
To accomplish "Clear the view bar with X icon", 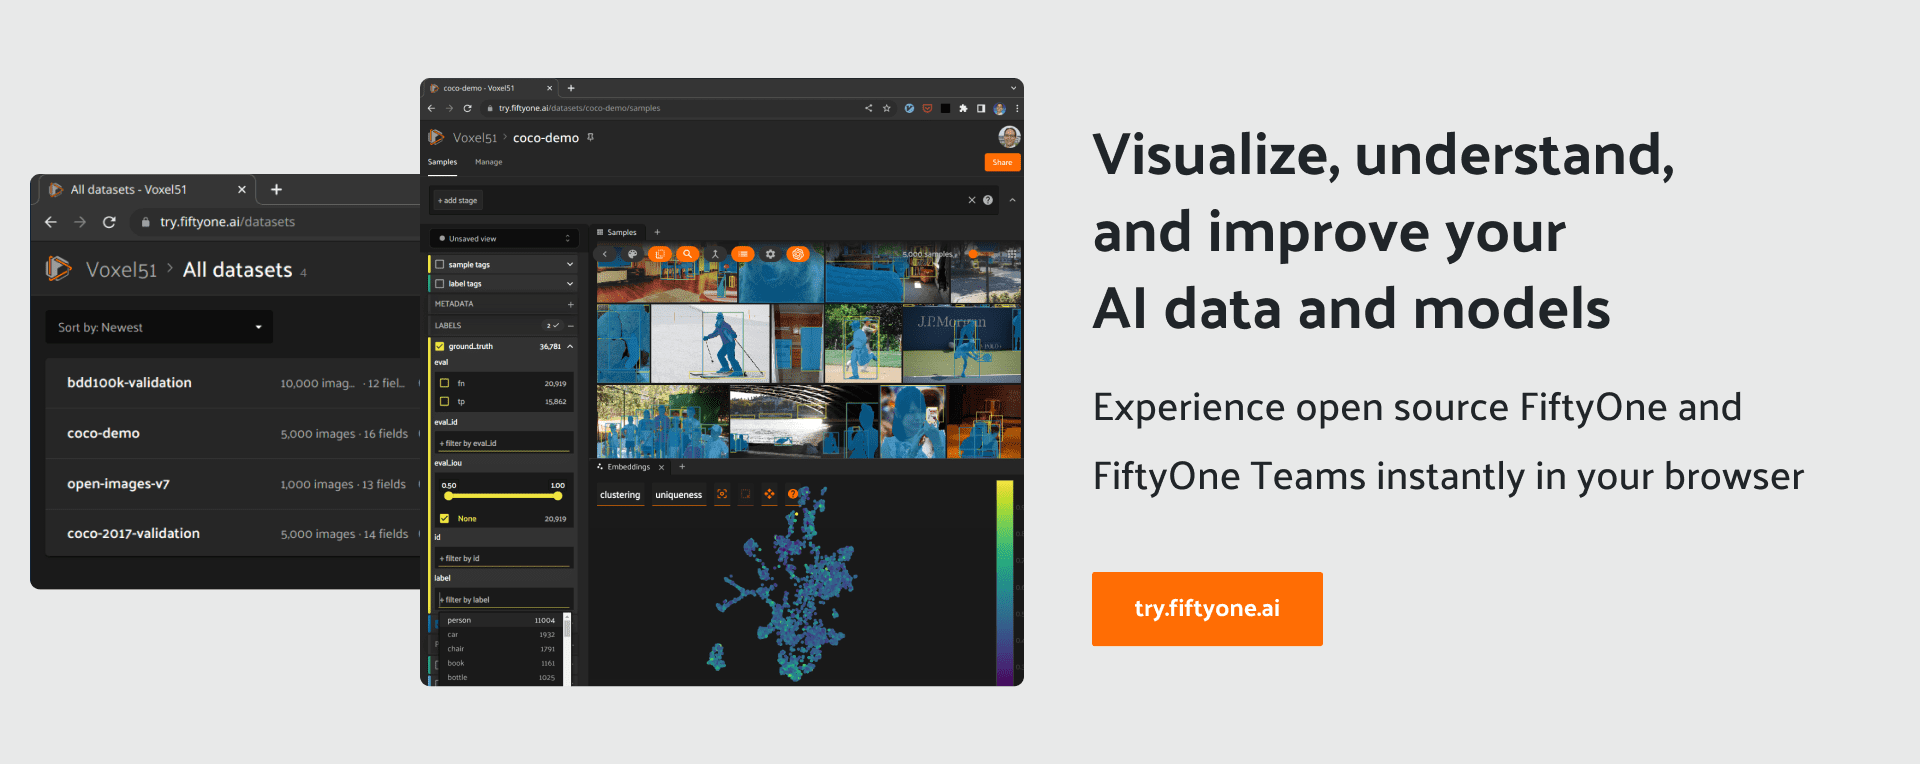I will click(x=971, y=200).
